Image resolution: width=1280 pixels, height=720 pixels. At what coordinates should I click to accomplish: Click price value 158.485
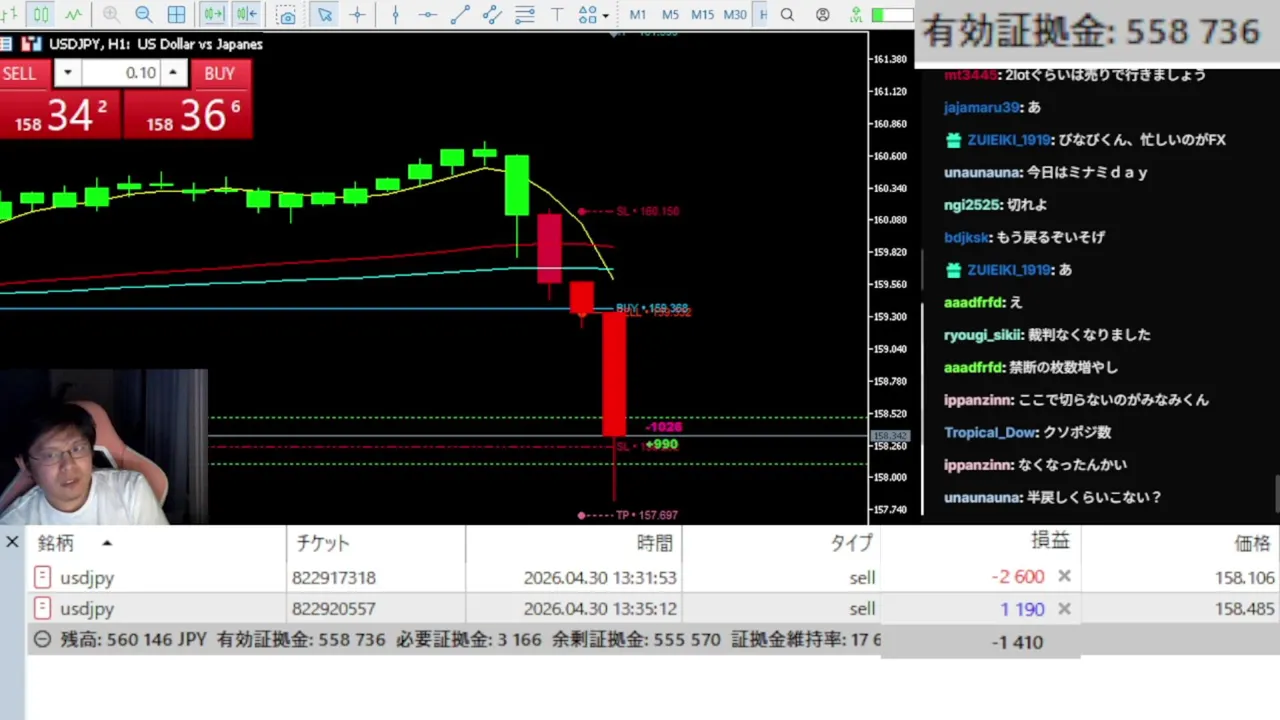1244,609
